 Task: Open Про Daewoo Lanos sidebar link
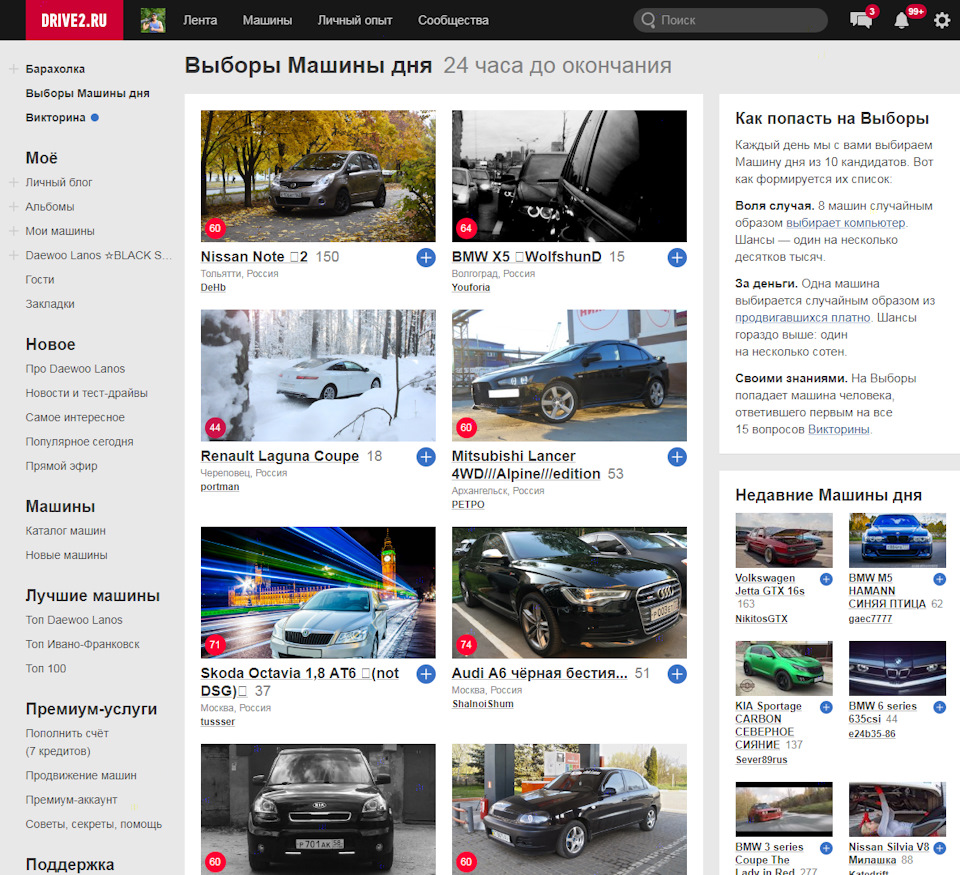75,369
